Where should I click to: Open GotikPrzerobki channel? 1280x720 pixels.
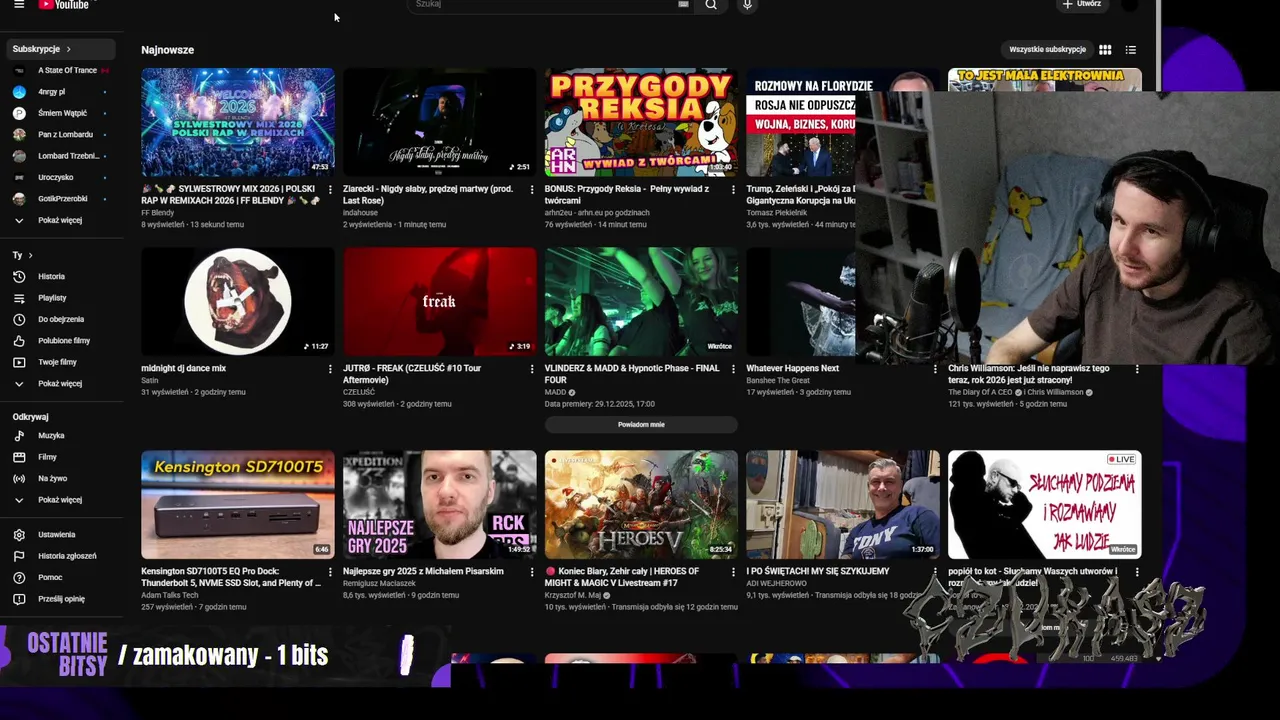point(62,199)
